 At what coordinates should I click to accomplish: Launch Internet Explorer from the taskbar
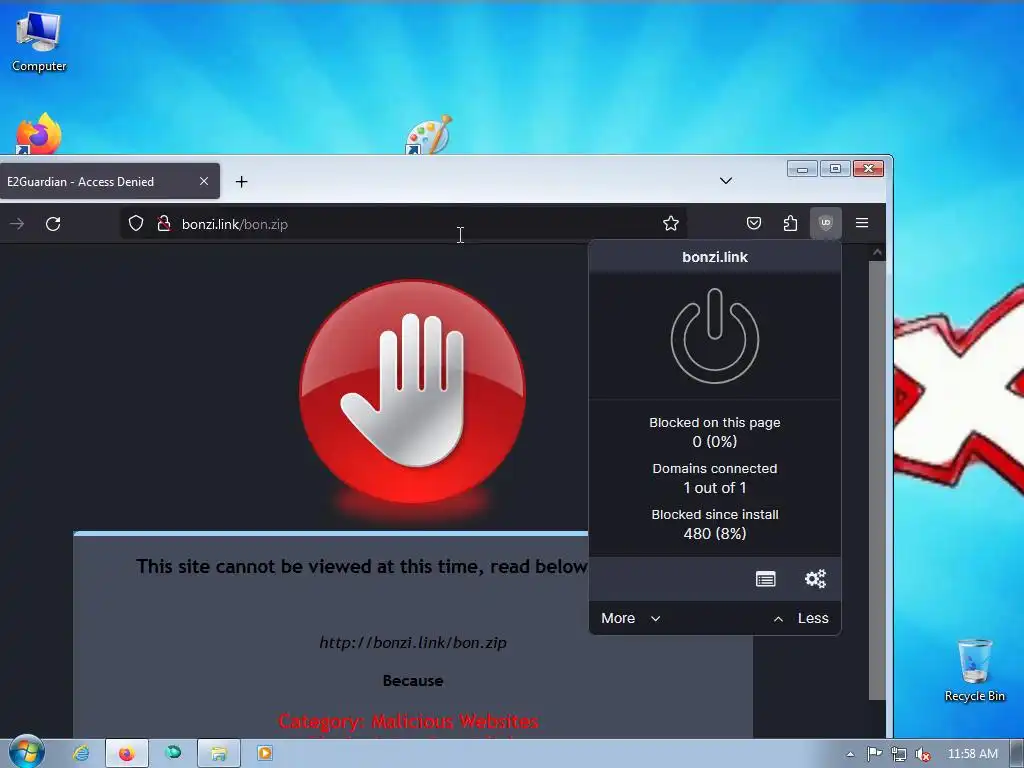point(81,753)
